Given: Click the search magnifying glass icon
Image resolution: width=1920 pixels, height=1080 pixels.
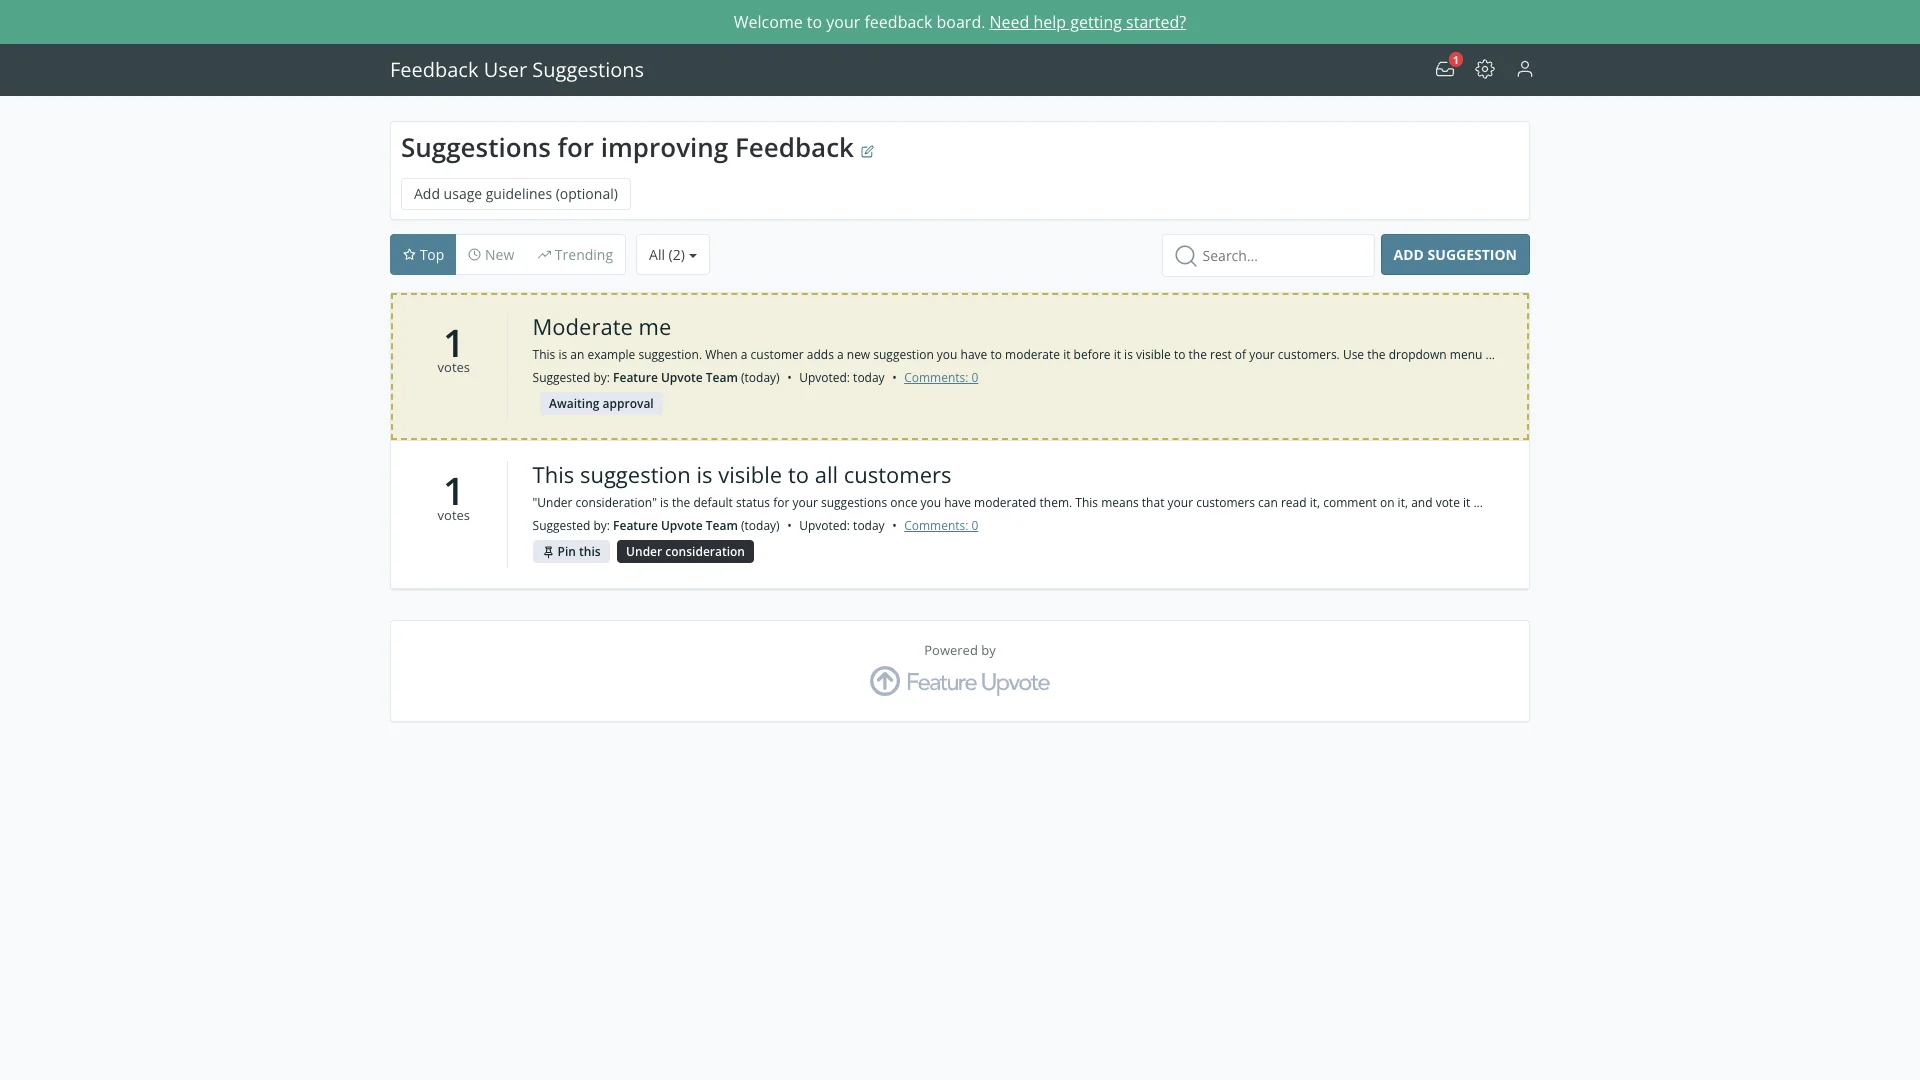Looking at the screenshot, I should (x=1185, y=255).
